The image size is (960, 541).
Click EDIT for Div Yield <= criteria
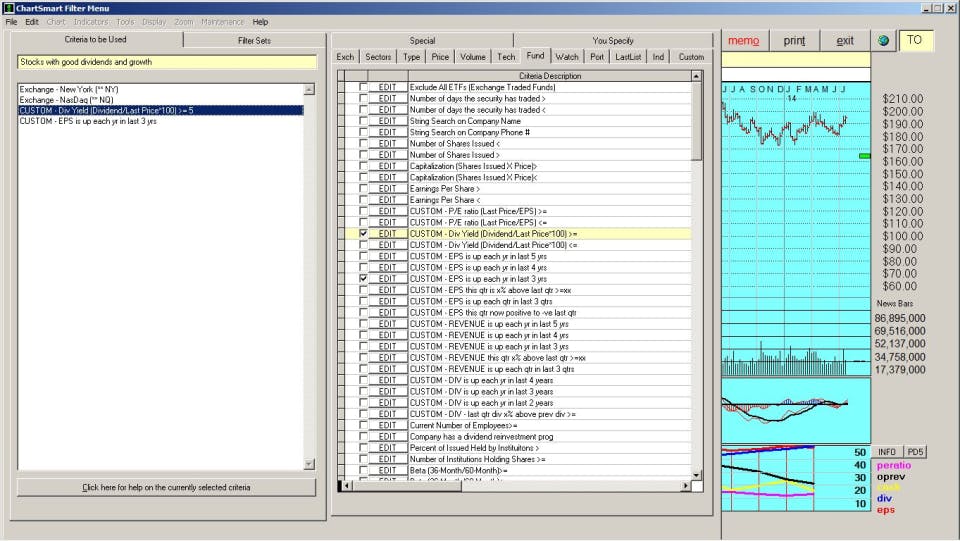(x=387, y=245)
